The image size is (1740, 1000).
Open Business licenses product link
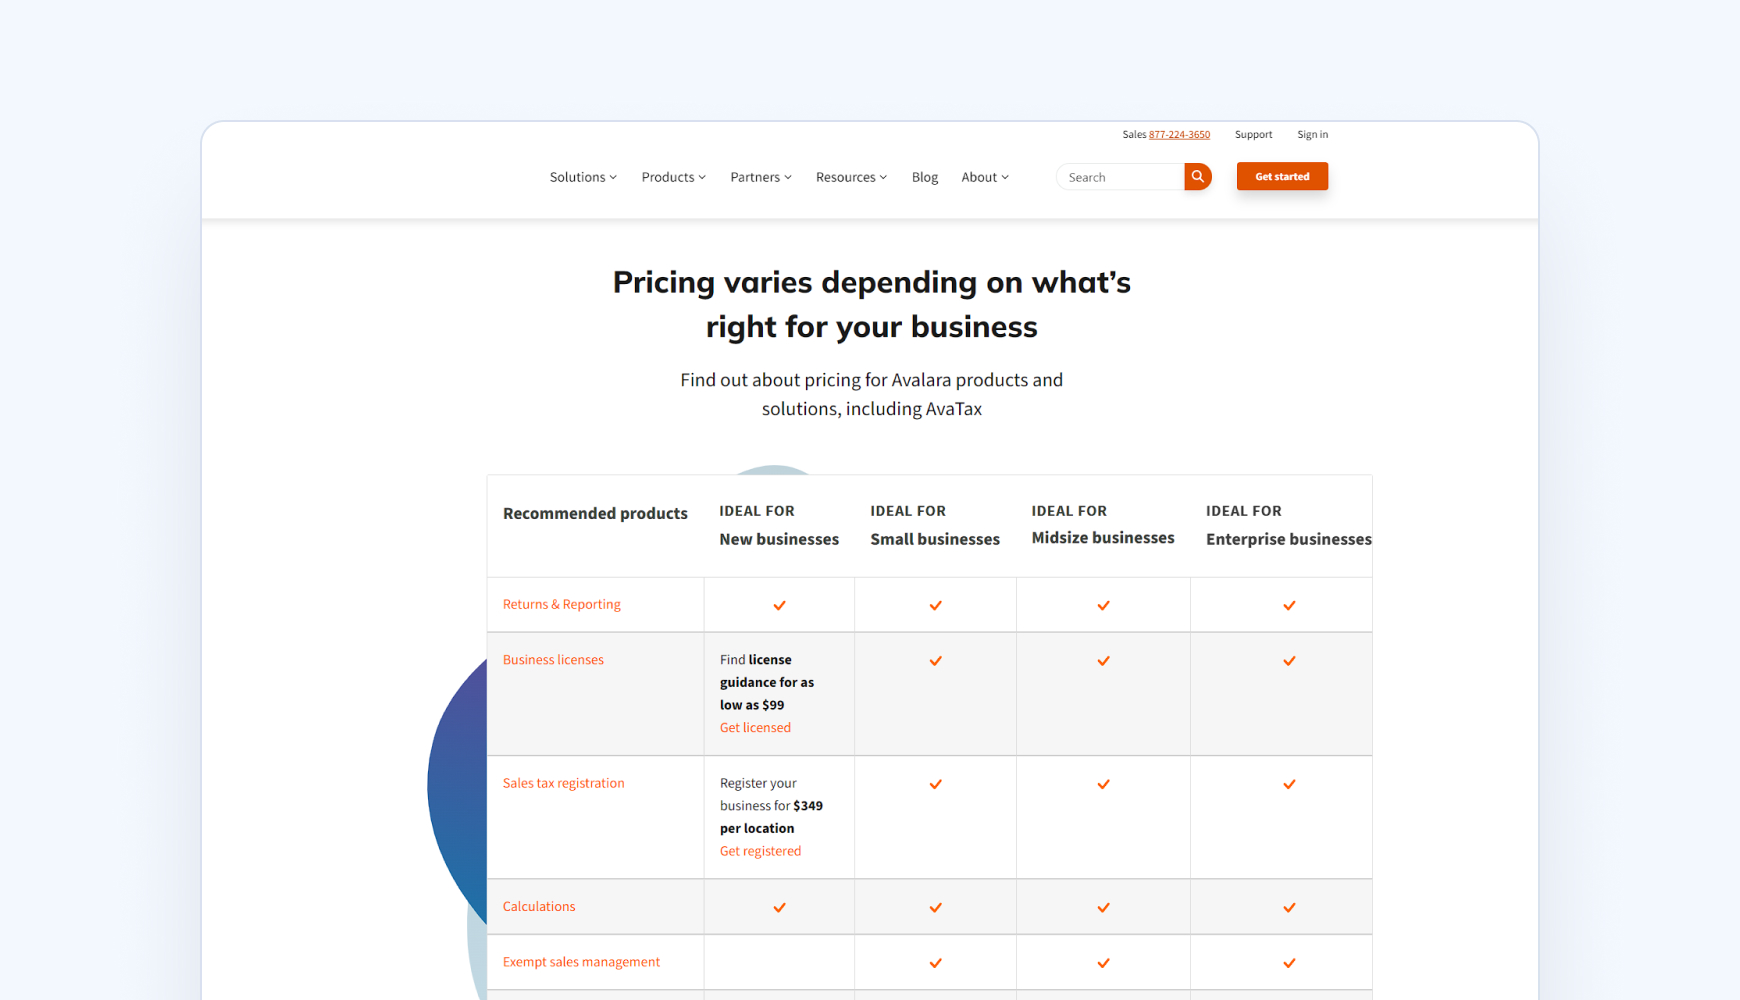pyautogui.click(x=553, y=659)
